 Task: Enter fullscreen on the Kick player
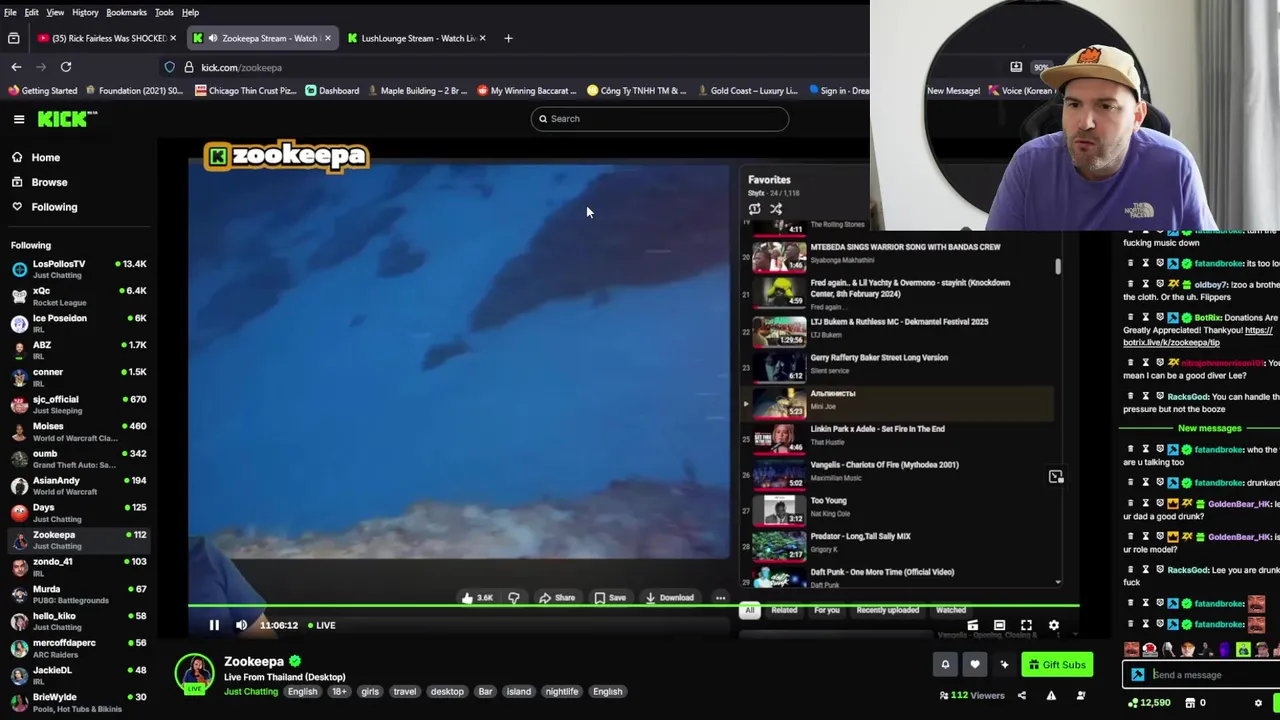coord(1026,625)
